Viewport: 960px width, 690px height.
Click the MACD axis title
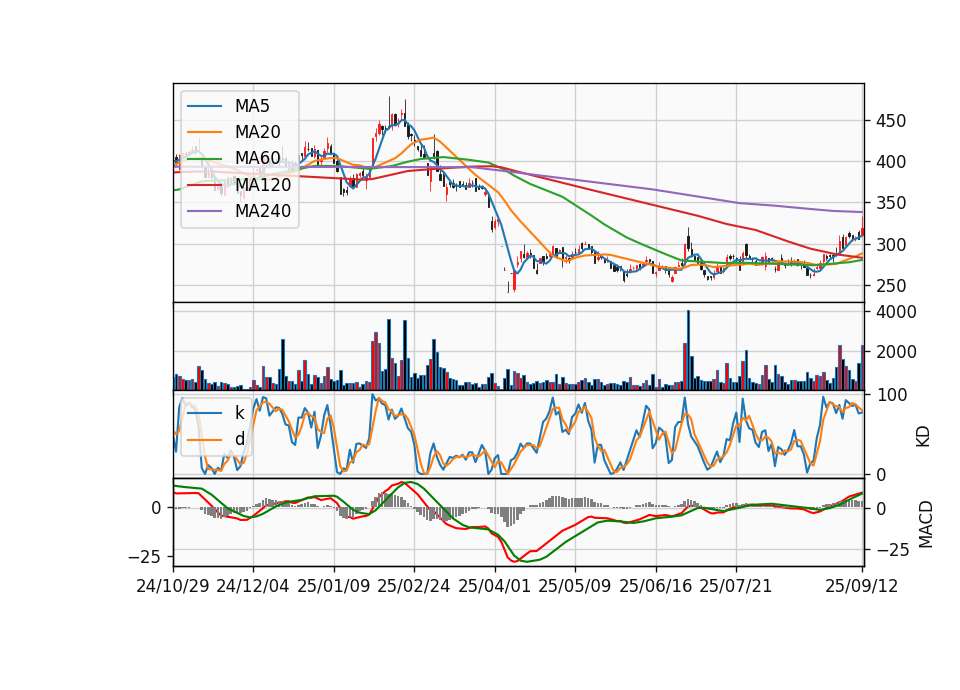[925, 524]
